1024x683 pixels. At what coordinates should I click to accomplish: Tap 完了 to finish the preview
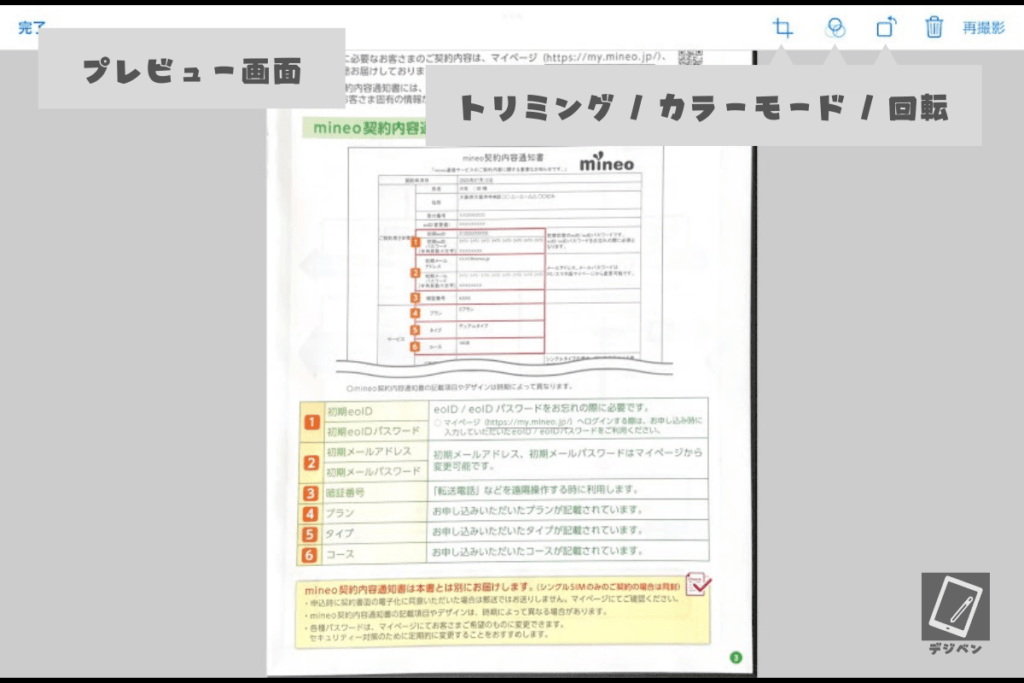click(x=32, y=28)
